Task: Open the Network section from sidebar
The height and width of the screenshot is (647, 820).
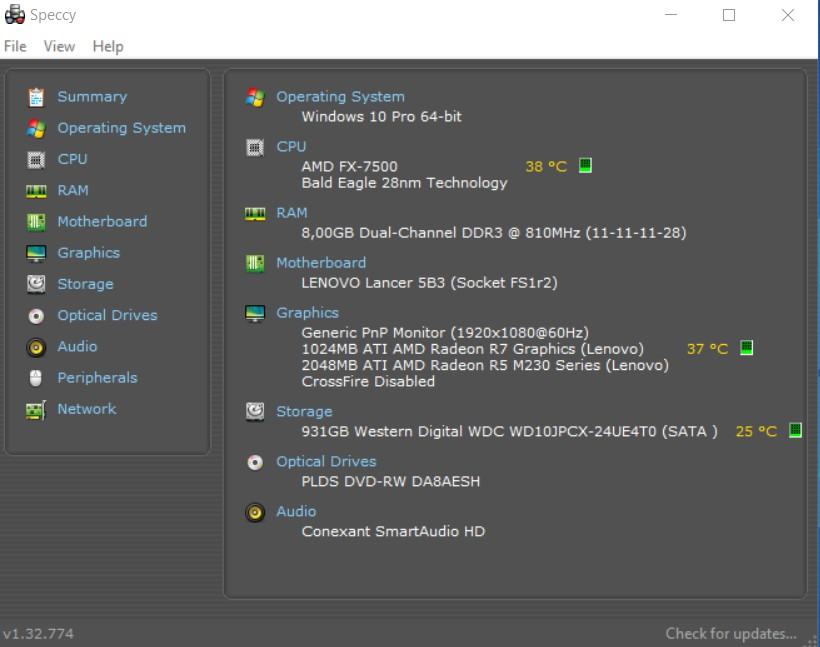Action: [x=87, y=408]
